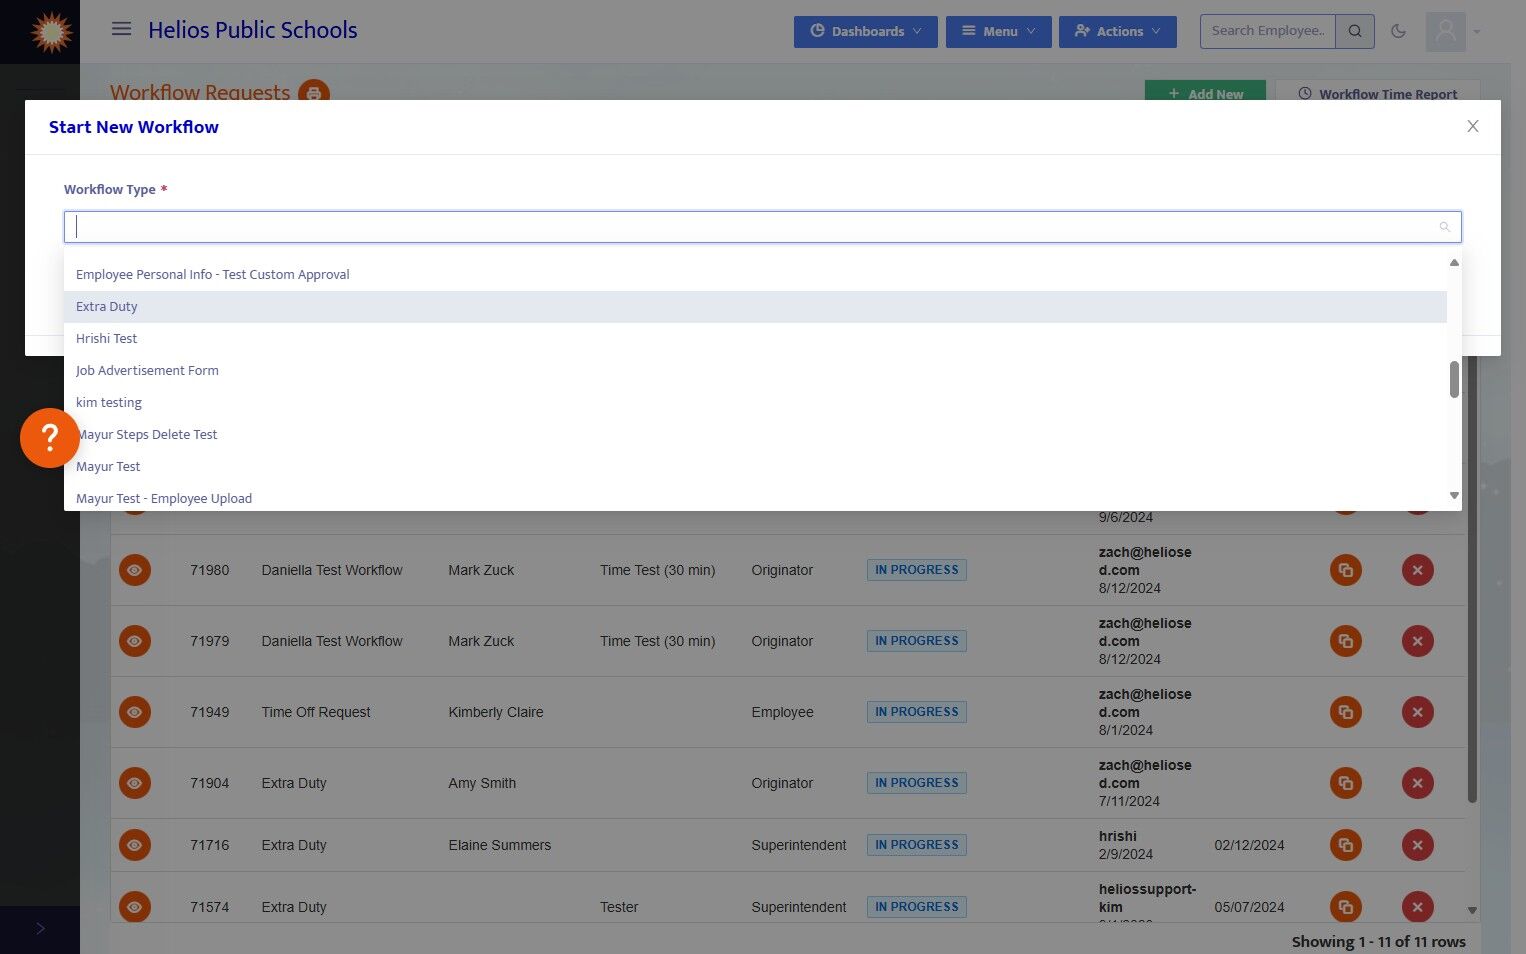Screen dimensions: 1526x954
Task: Copy workflow request 71574
Action: pos(1346,907)
